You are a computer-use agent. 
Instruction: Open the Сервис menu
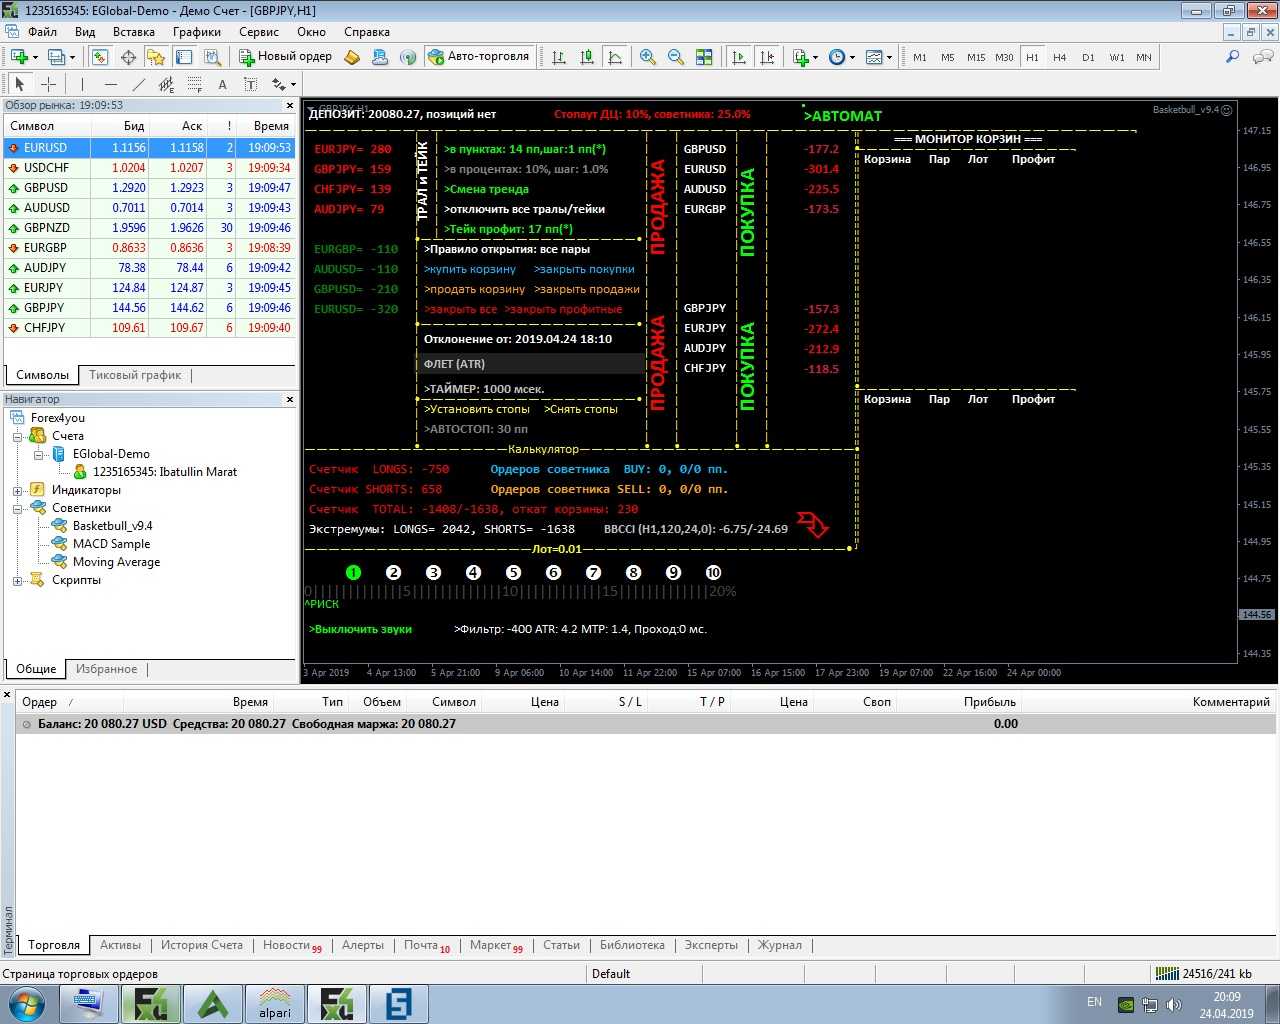click(x=258, y=32)
